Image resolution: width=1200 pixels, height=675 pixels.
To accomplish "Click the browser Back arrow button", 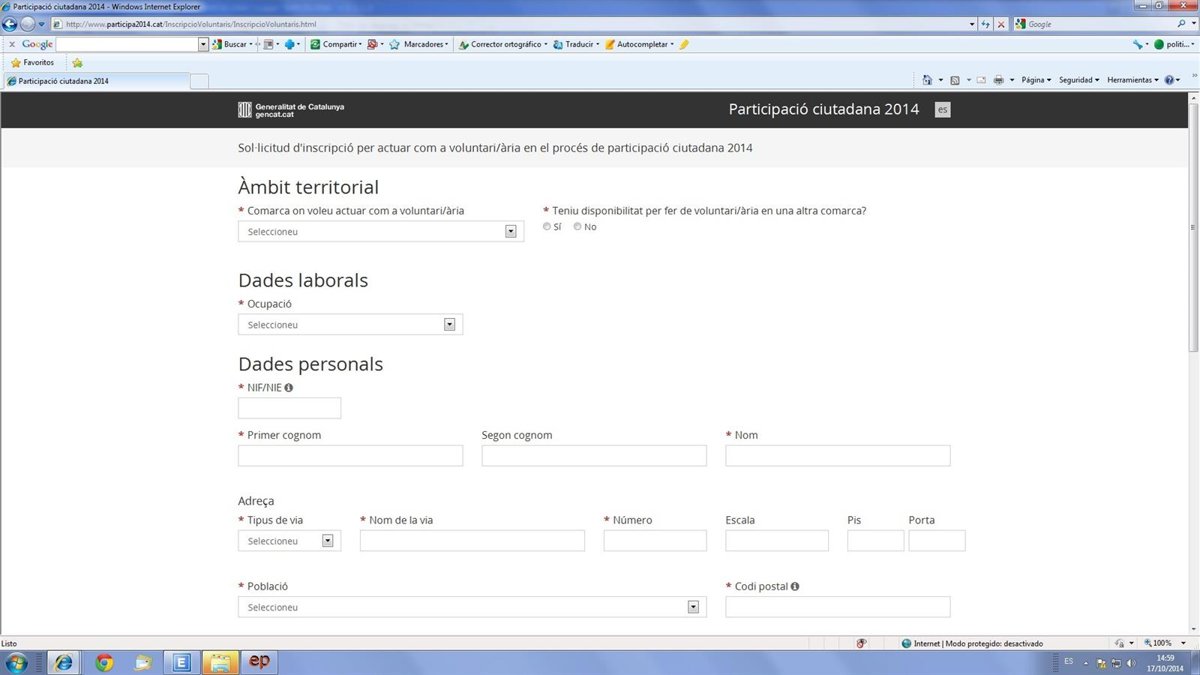I will point(12,24).
